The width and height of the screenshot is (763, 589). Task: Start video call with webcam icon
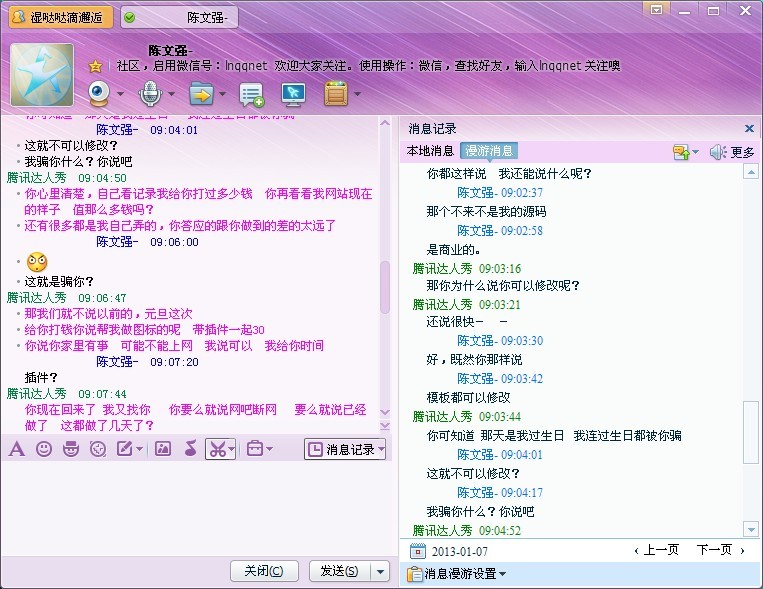tap(99, 93)
